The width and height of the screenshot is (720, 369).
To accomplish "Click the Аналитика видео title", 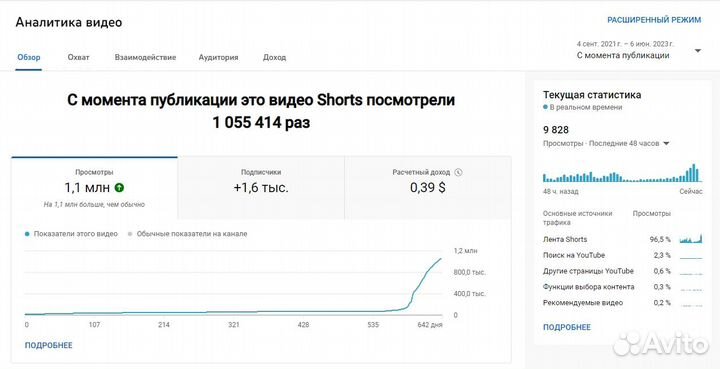I will (69, 22).
